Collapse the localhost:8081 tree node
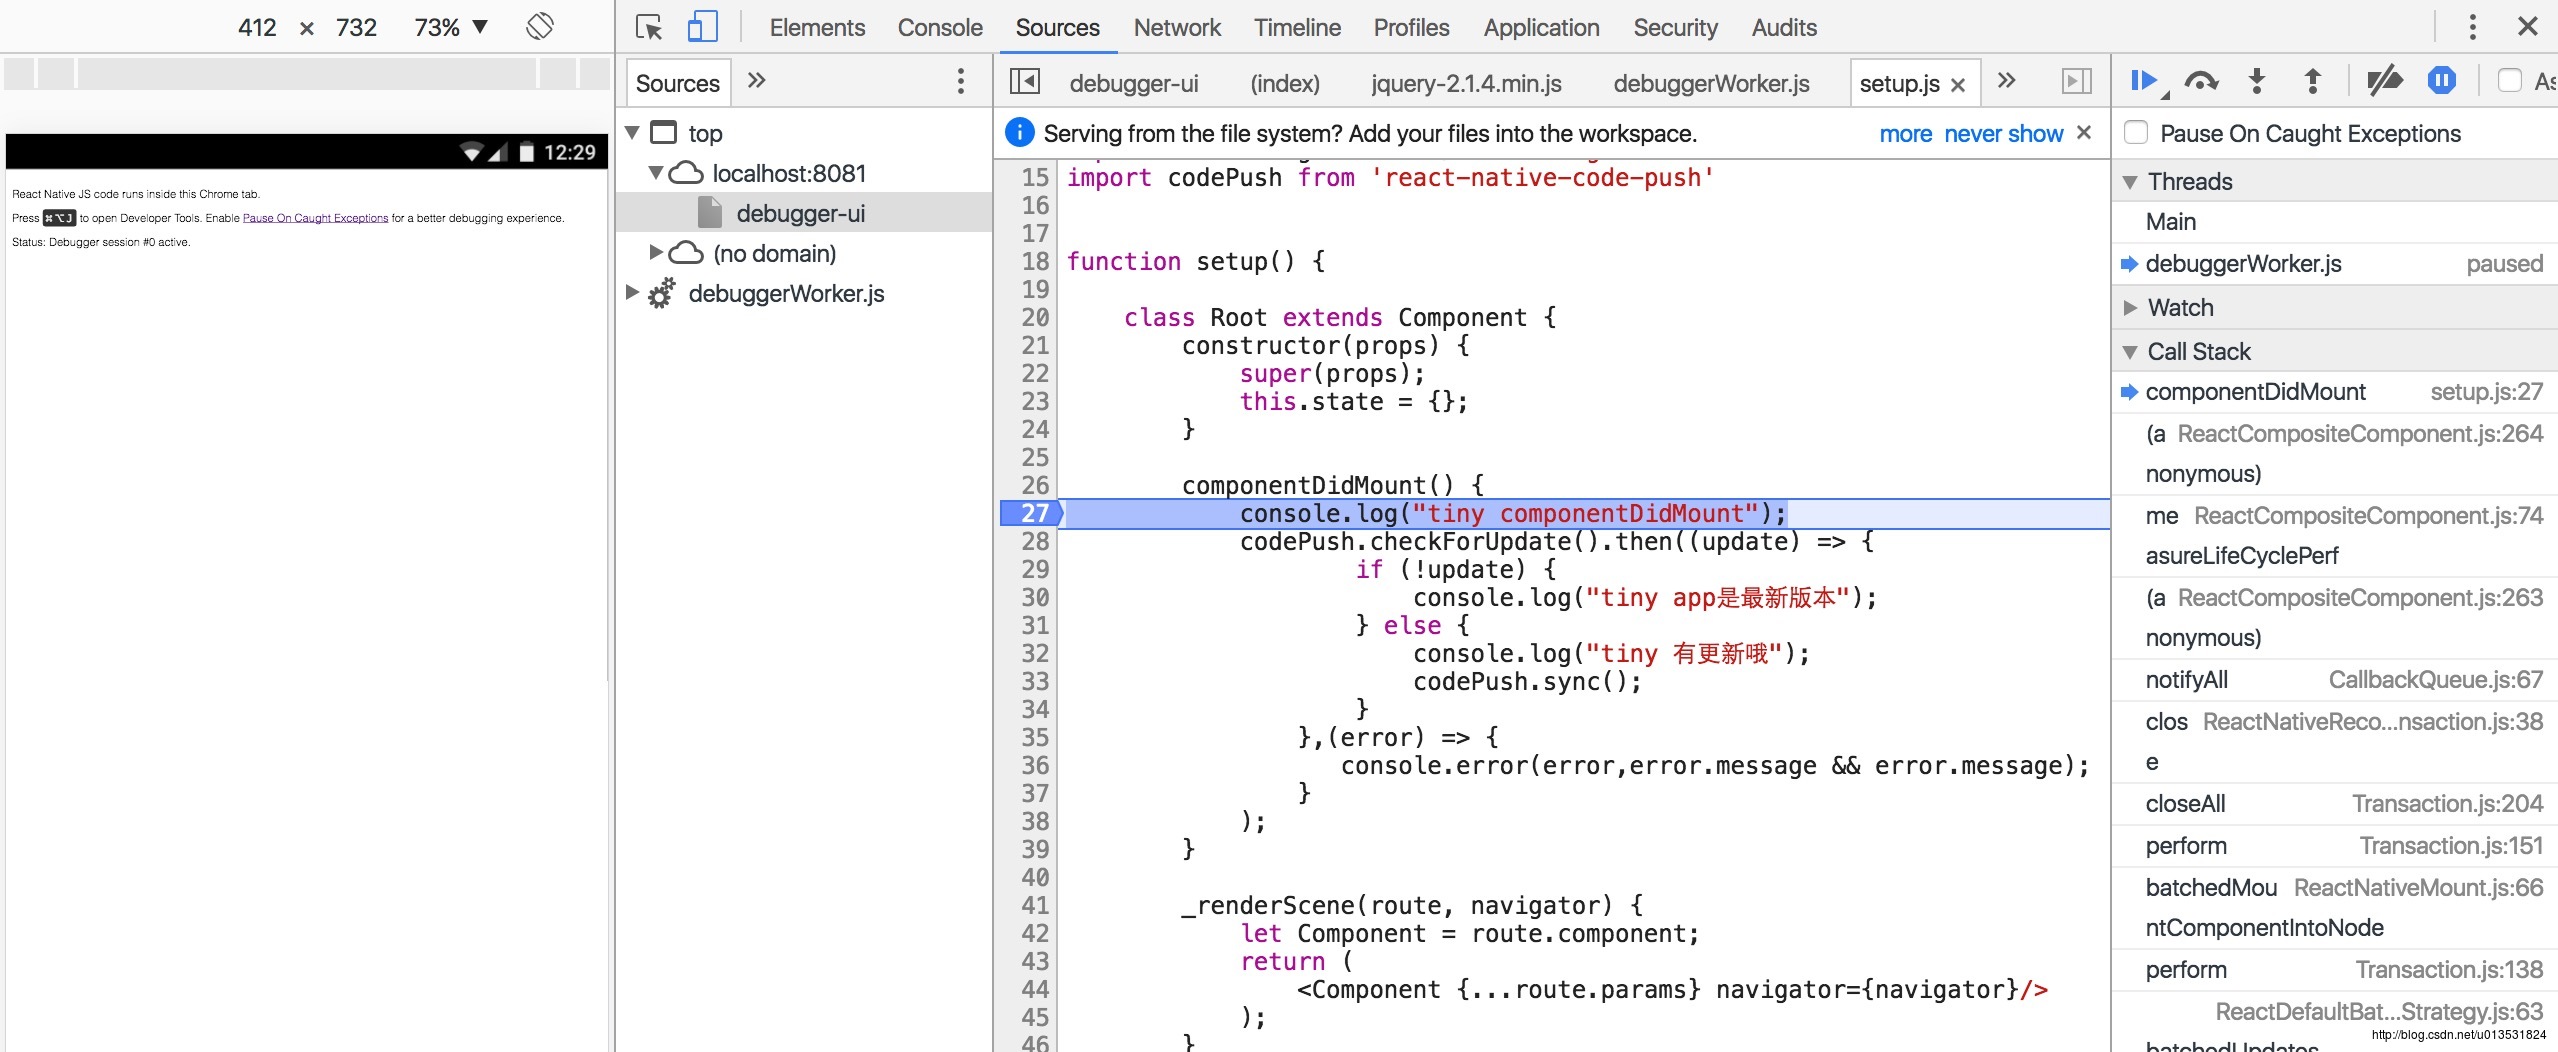 coord(655,172)
